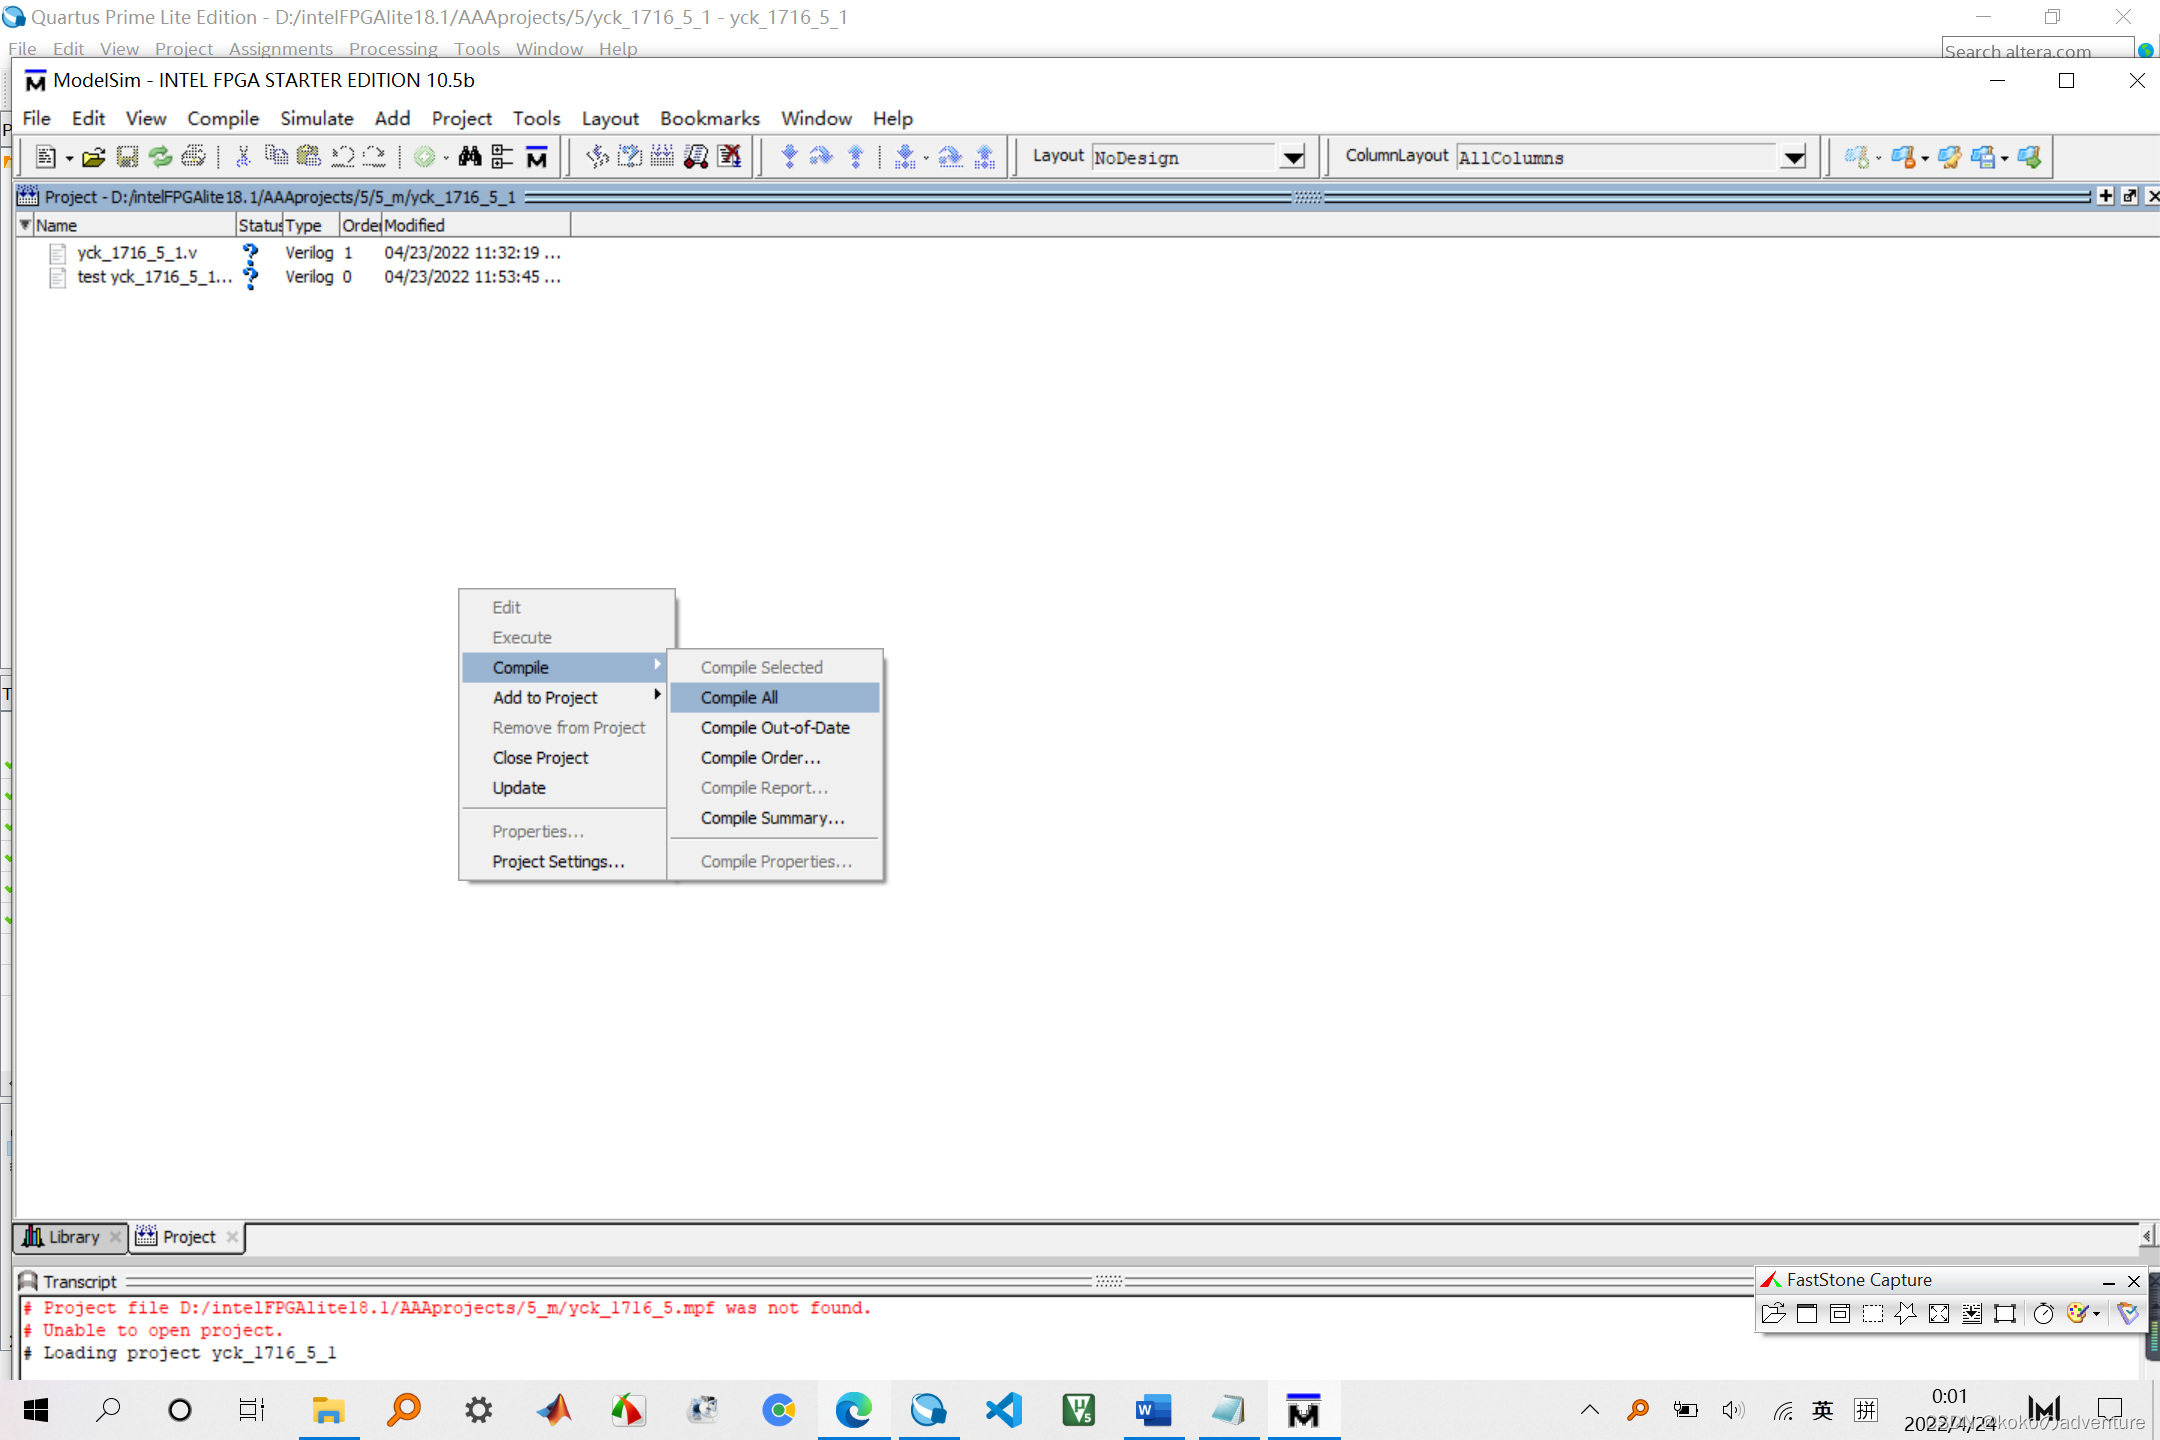The height and width of the screenshot is (1440, 2160).
Task: Click the volume icon in system tray
Action: [1733, 1410]
